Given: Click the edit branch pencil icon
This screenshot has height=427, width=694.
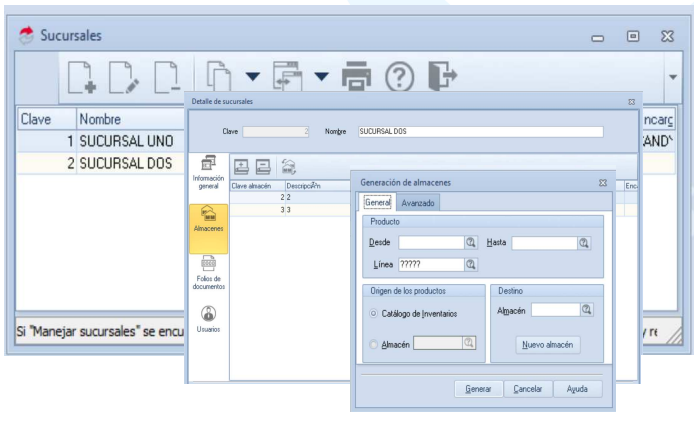Looking at the screenshot, I should pyautogui.click(x=124, y=78).
